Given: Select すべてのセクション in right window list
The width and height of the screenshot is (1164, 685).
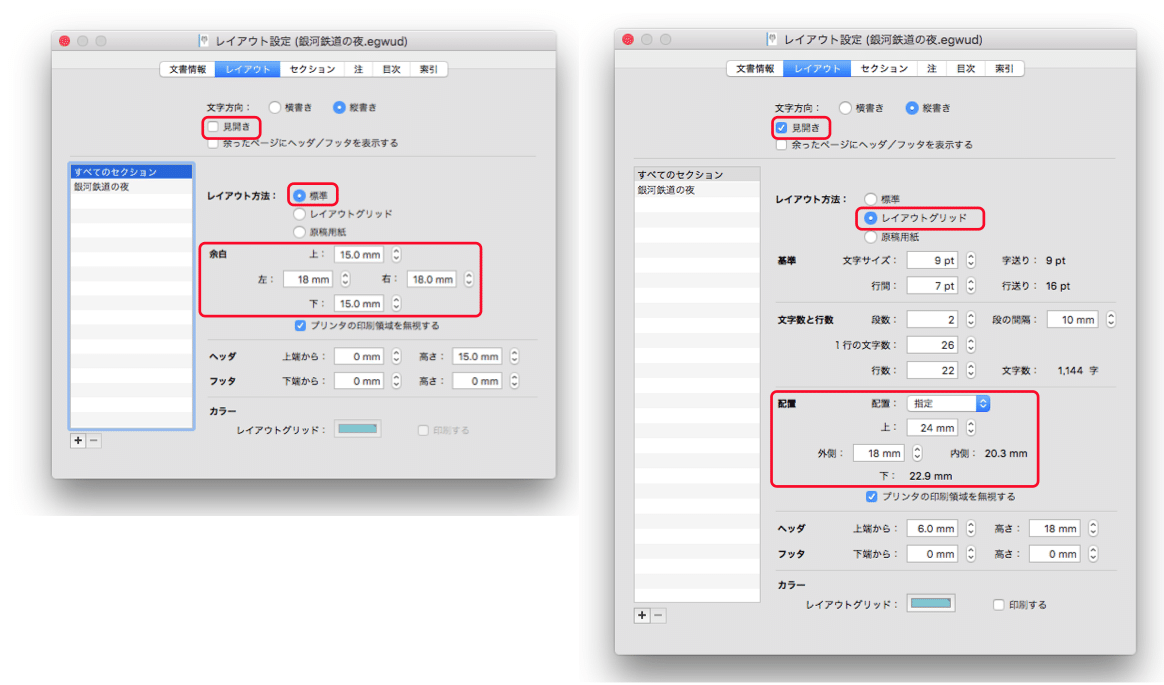Looking at the screenshot, I should tap(697, 174).
